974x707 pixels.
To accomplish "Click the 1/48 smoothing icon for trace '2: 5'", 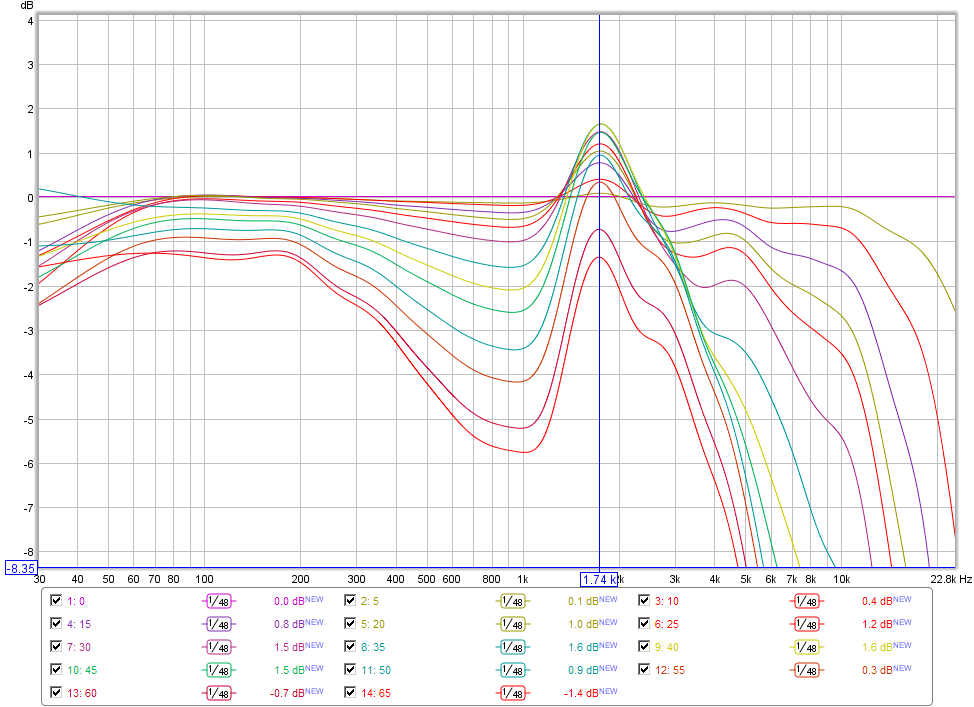I will [x=512, y=601].
